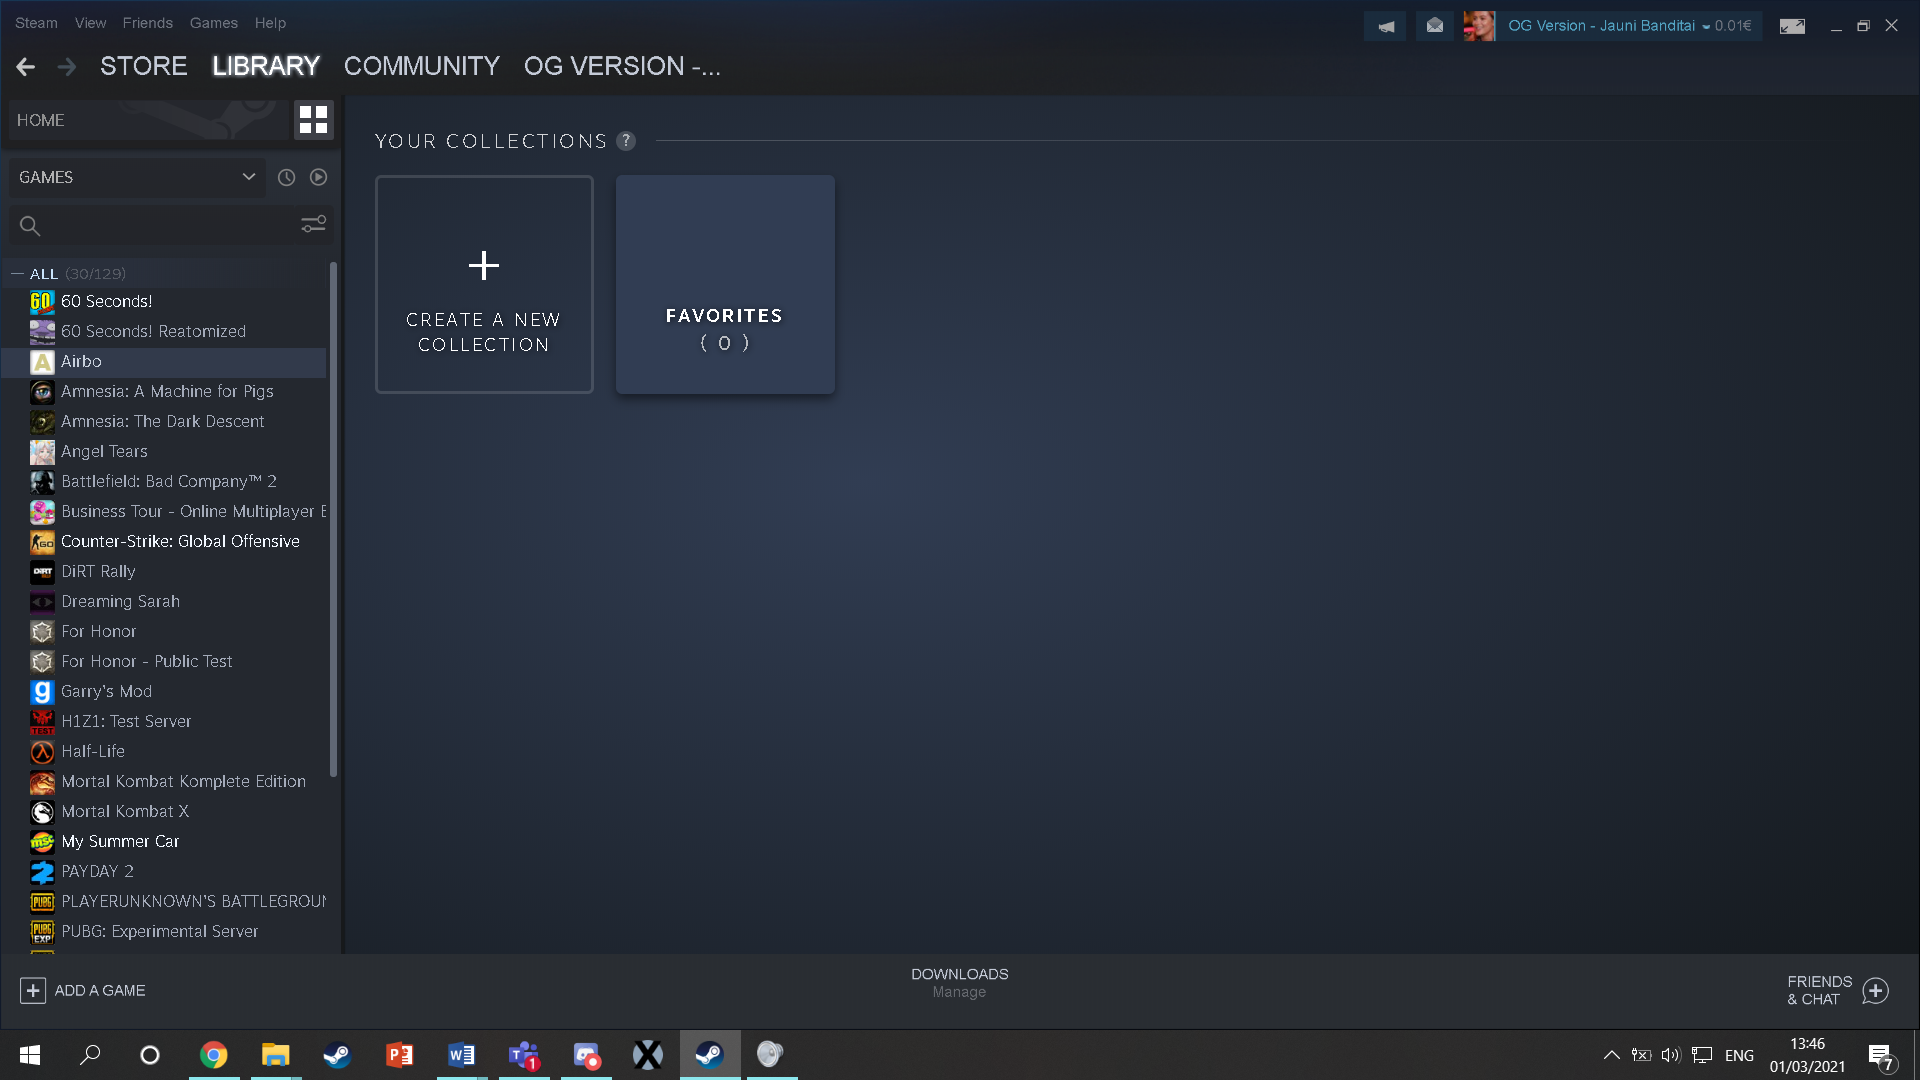Screen dimensions: 1920x1080
Task: Click the Add a Game plus icon
Action: (33, 990)
